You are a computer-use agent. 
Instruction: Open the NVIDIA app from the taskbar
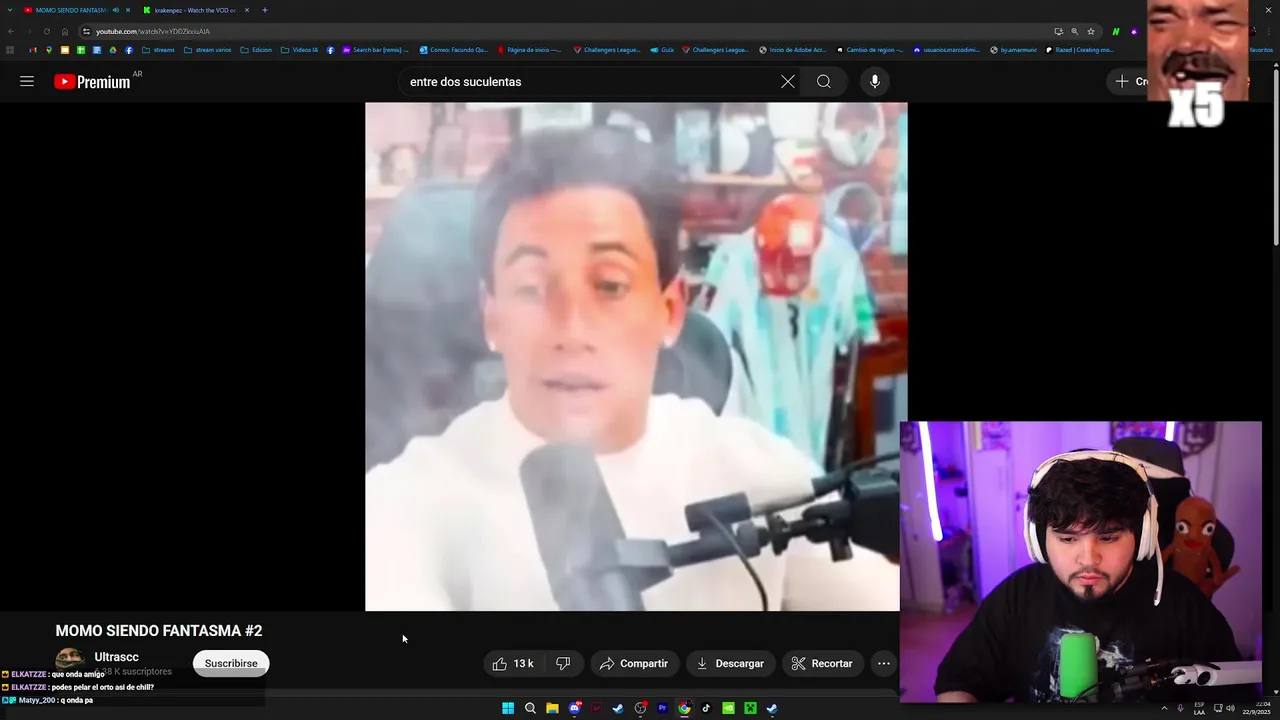coord(728,708)
